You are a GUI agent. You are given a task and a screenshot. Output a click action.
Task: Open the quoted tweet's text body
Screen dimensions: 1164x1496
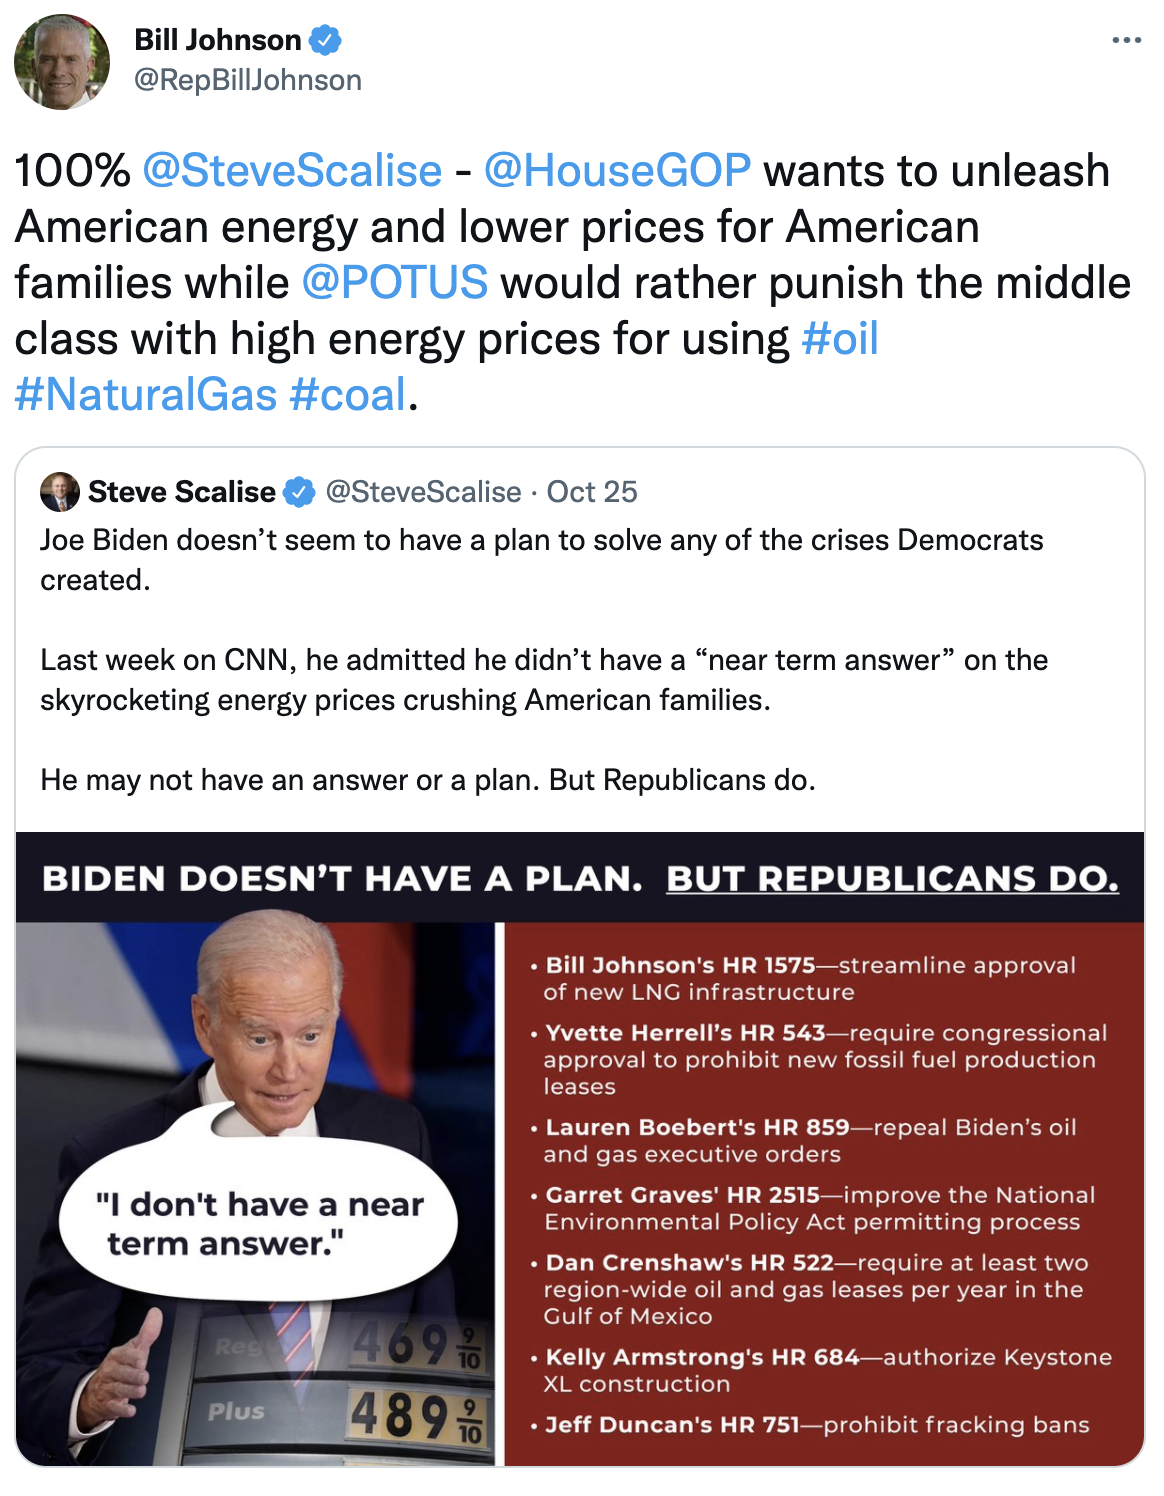point(540,660)
